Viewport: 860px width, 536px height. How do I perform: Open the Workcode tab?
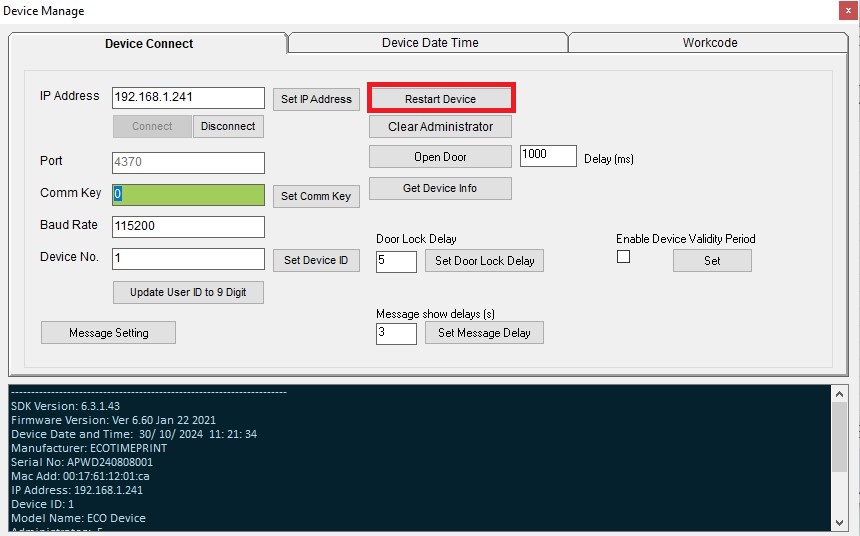(x=709, y=43)
